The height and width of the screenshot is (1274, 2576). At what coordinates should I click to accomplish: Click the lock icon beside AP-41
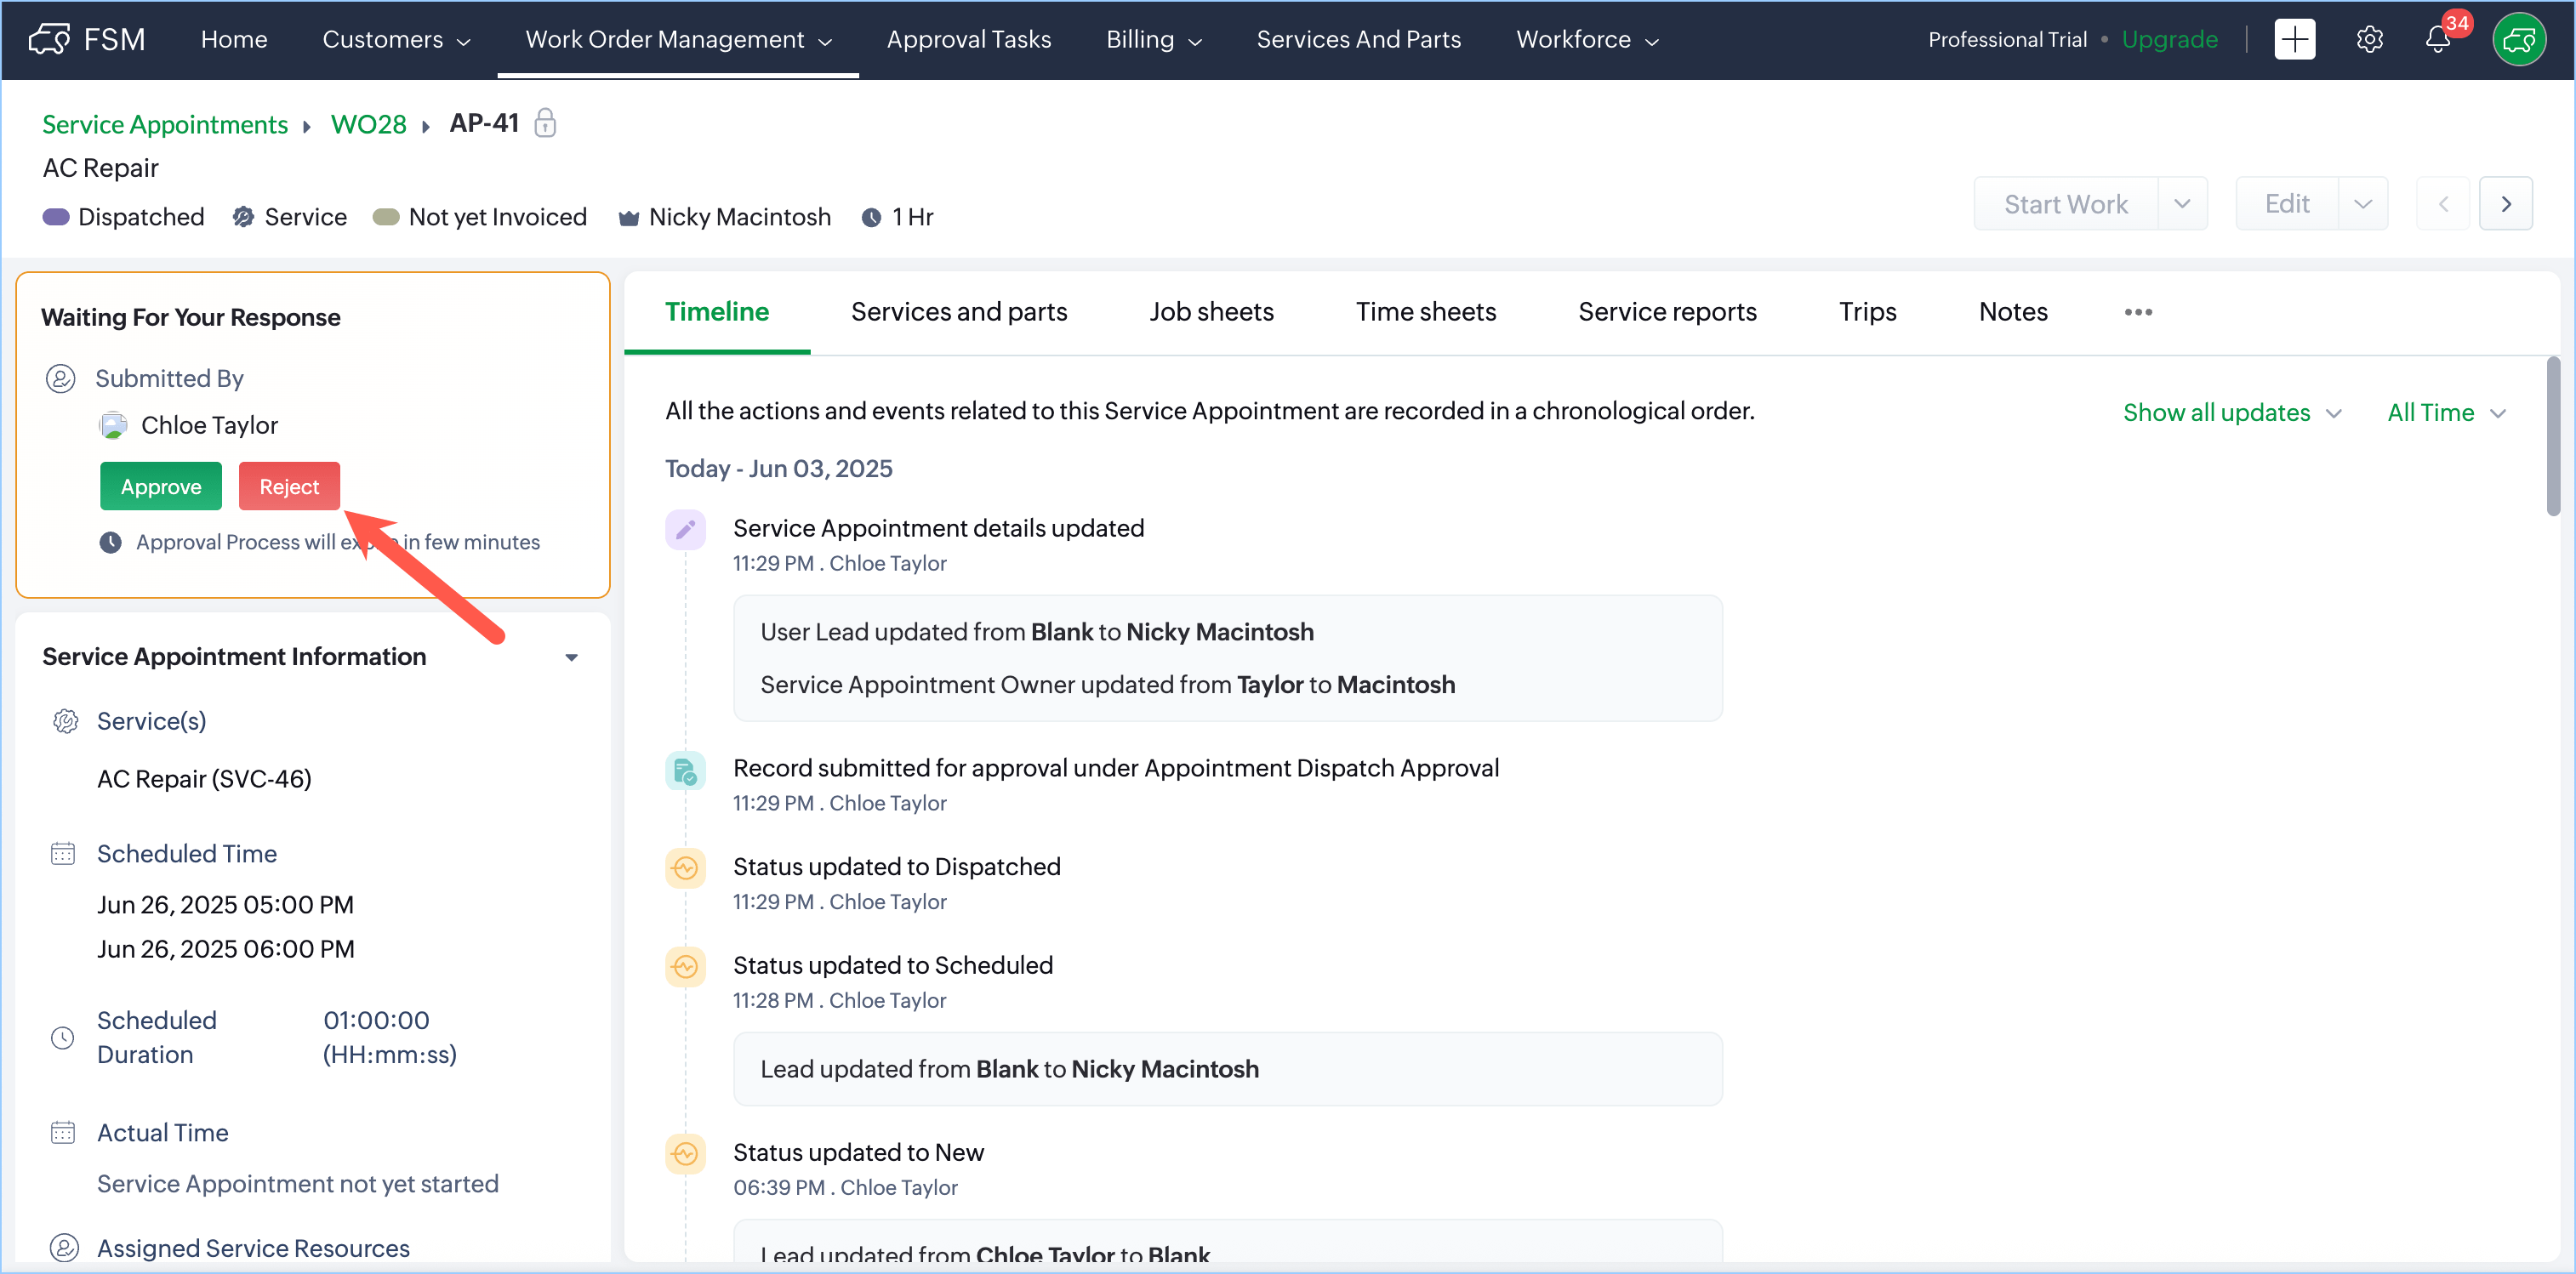click(x=545, y=123)
